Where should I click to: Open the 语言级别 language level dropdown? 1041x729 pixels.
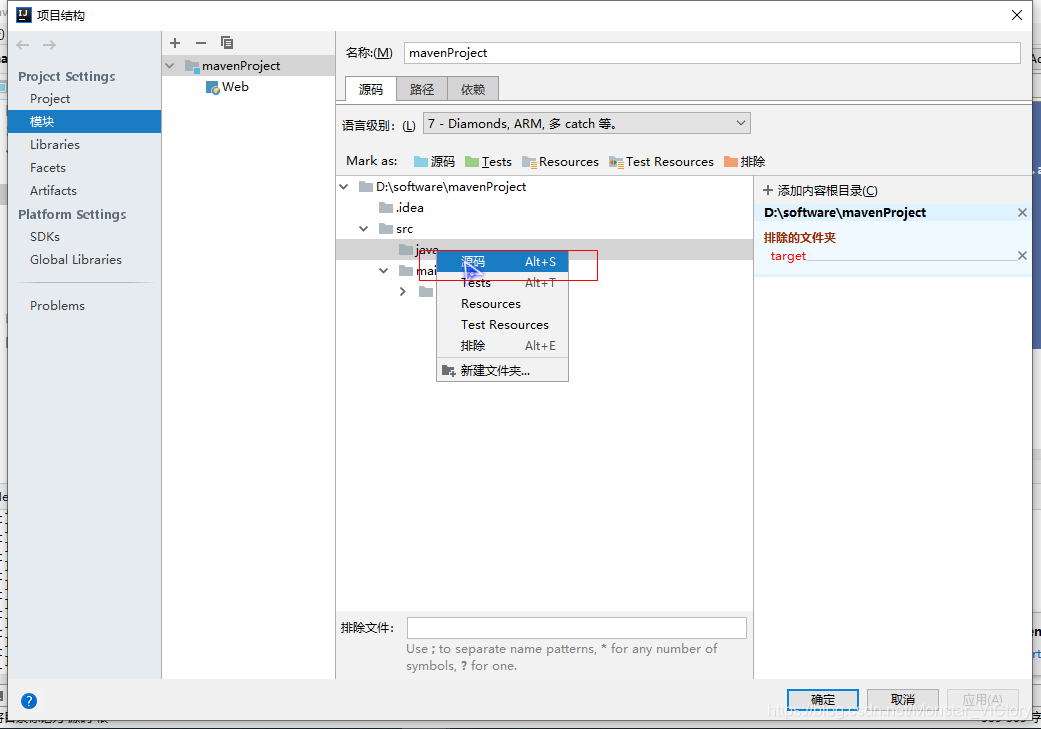click(x=587, y=123)
